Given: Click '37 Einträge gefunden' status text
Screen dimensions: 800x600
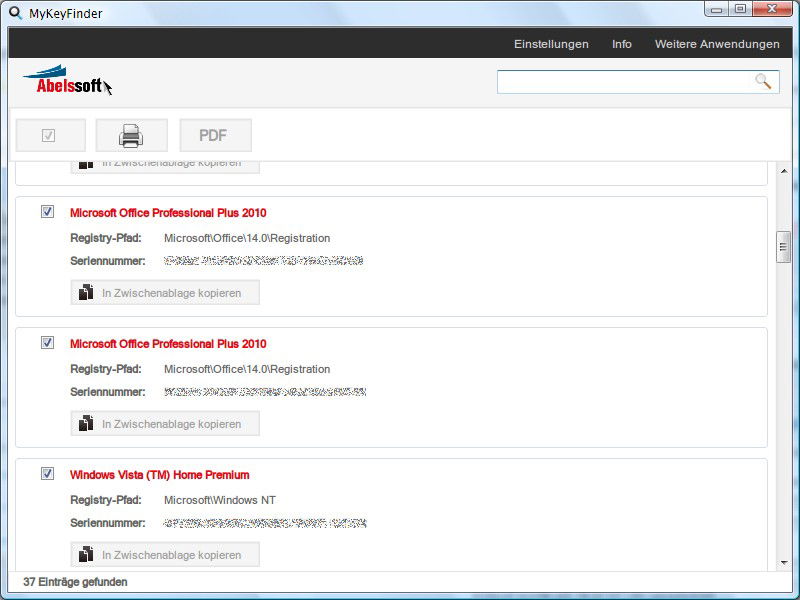Looking at the screenshot, I should point(76,582).
